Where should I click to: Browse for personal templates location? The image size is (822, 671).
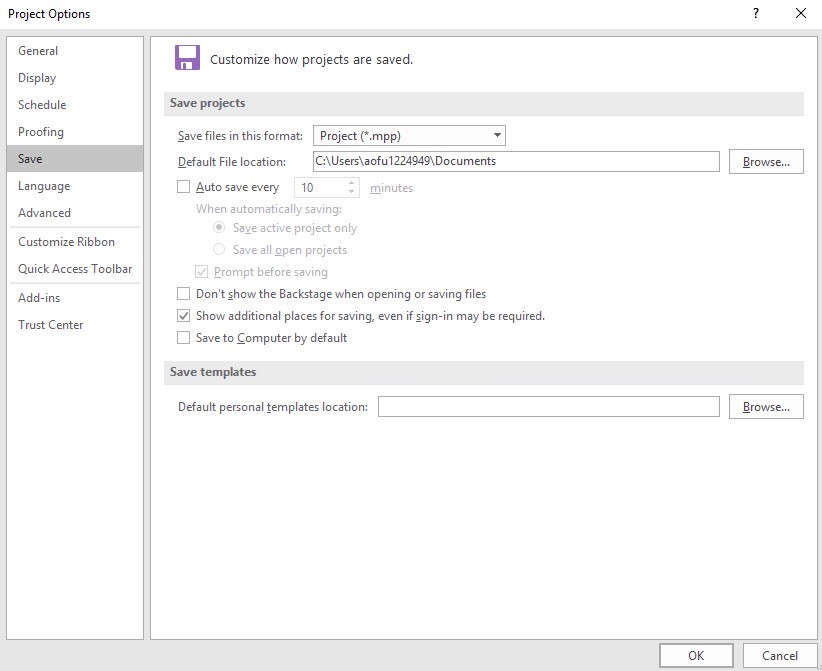coord(766,407)
